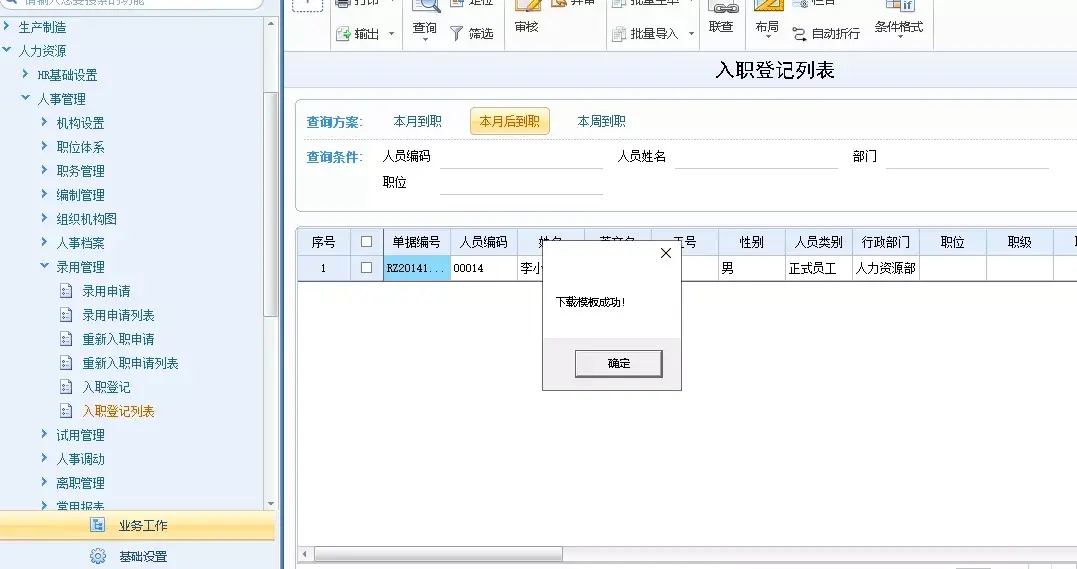Click into the 部门 query field

point(967,158)
